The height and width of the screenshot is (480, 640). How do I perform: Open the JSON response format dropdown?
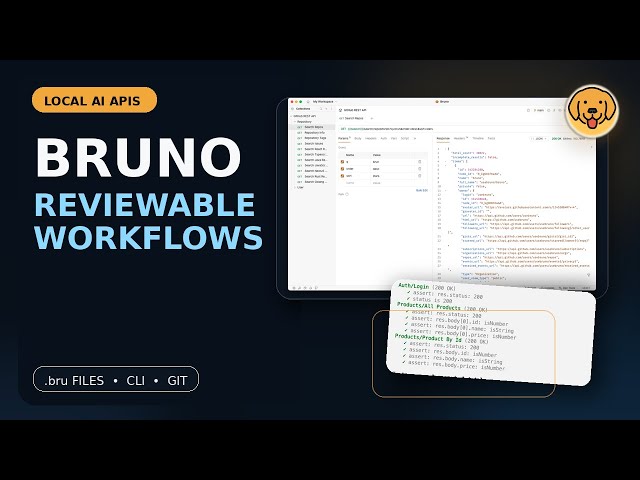pos(539,139)
